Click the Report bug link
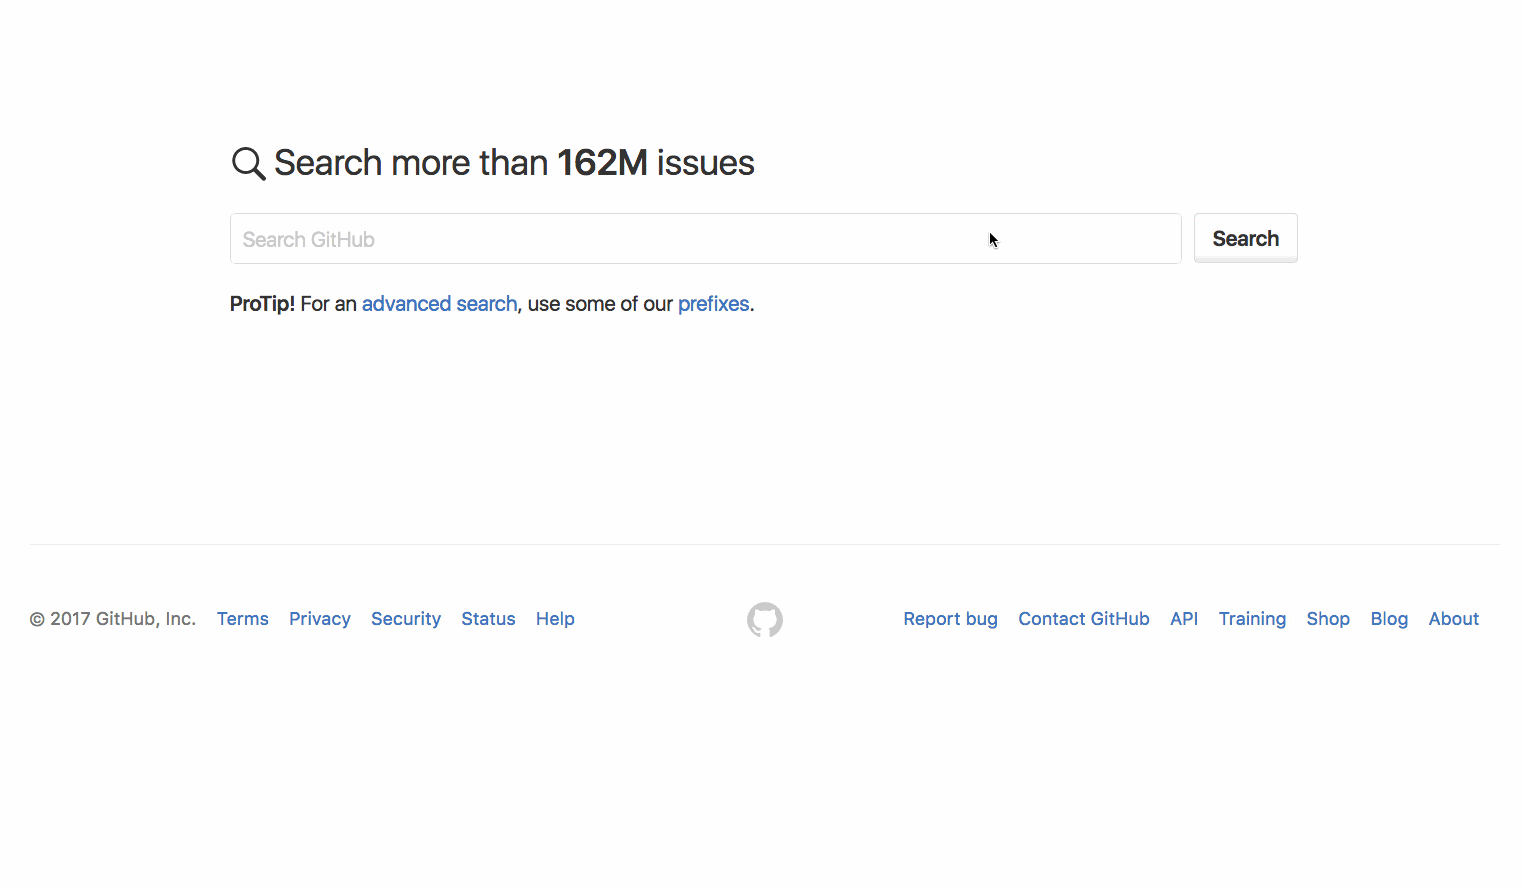This screenshot has width=1522, height=888. pyautogui.click(x=950, y=619)
